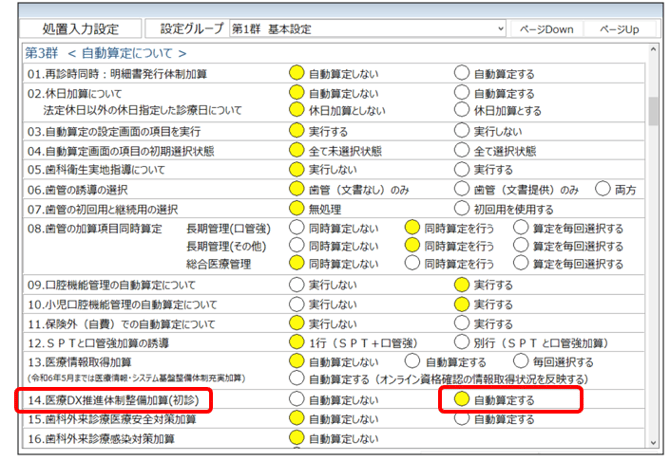This screenshot has width=670, height=461.
Task: Select 両方 for 06.歯管の誘導の選択
Action: coord(603,189)
